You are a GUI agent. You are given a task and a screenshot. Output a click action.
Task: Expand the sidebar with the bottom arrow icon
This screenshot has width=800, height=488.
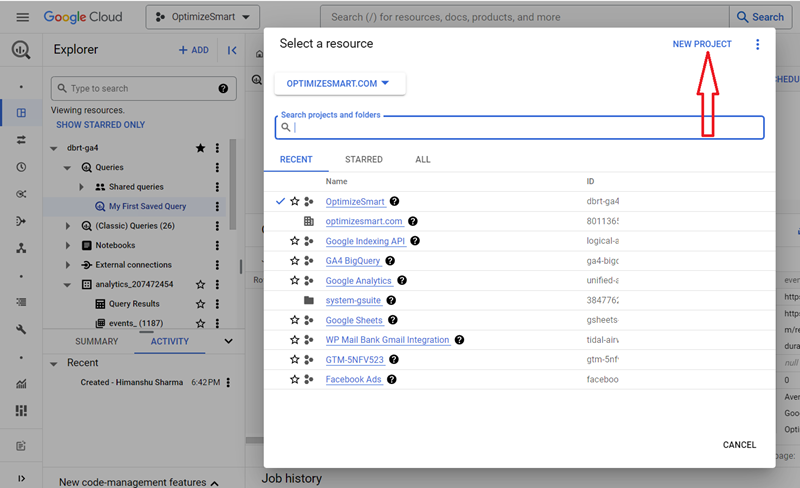[x=21, y=478]
